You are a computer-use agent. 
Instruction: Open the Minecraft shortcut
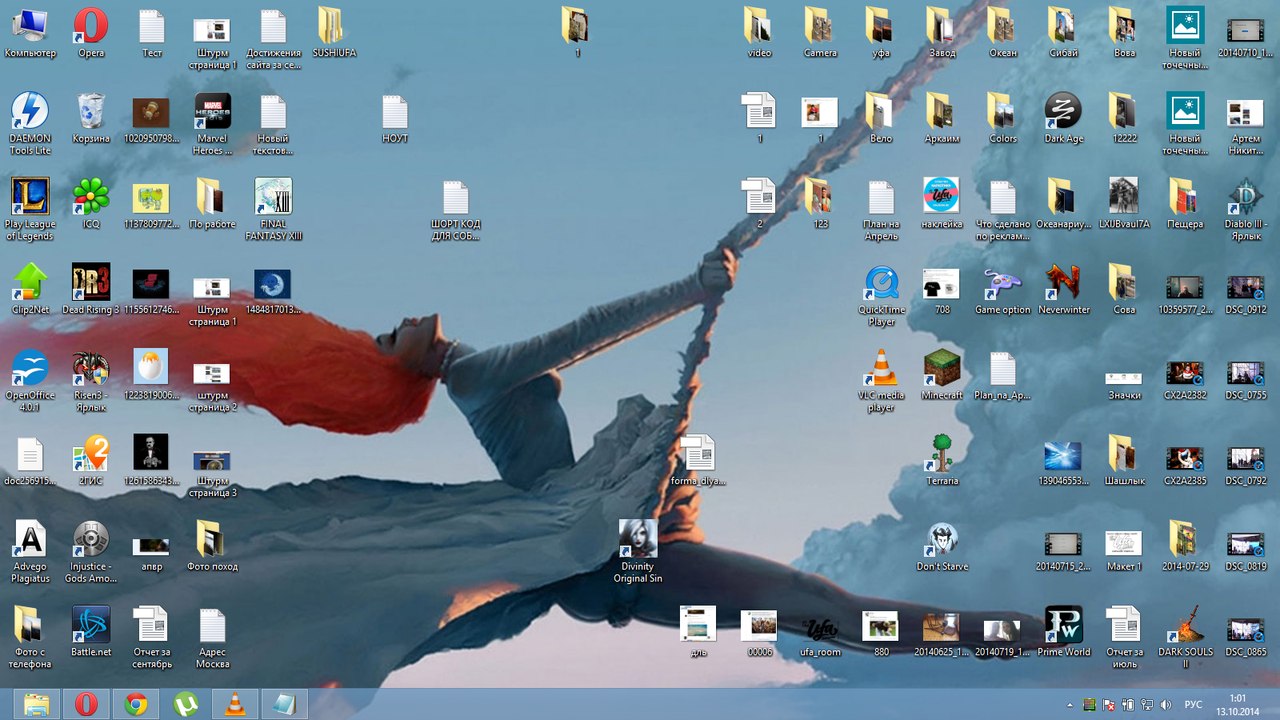point(942,375)
